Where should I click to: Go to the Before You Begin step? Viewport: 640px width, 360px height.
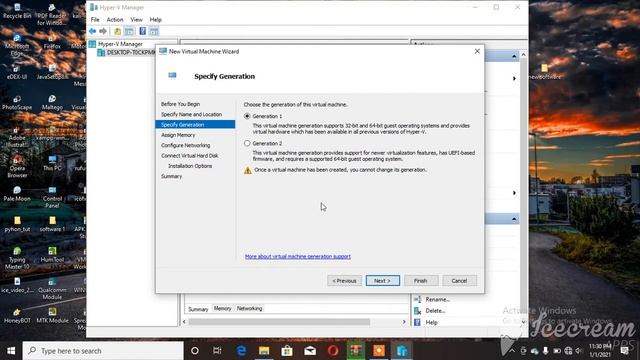[180, 104]
